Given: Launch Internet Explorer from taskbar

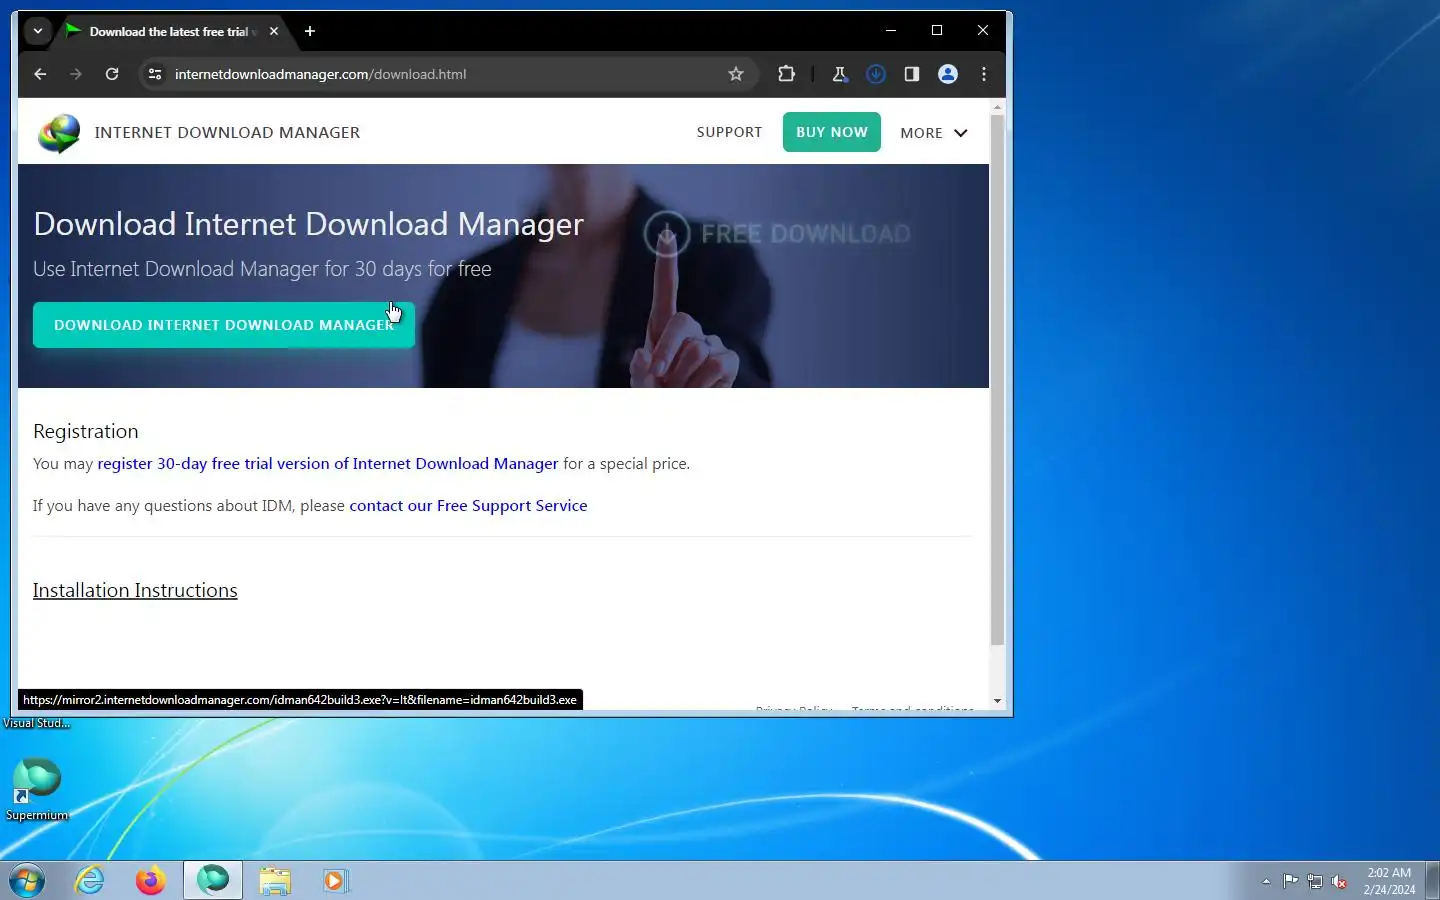Looking at the screenshot, I should click(x=90, y=881).
